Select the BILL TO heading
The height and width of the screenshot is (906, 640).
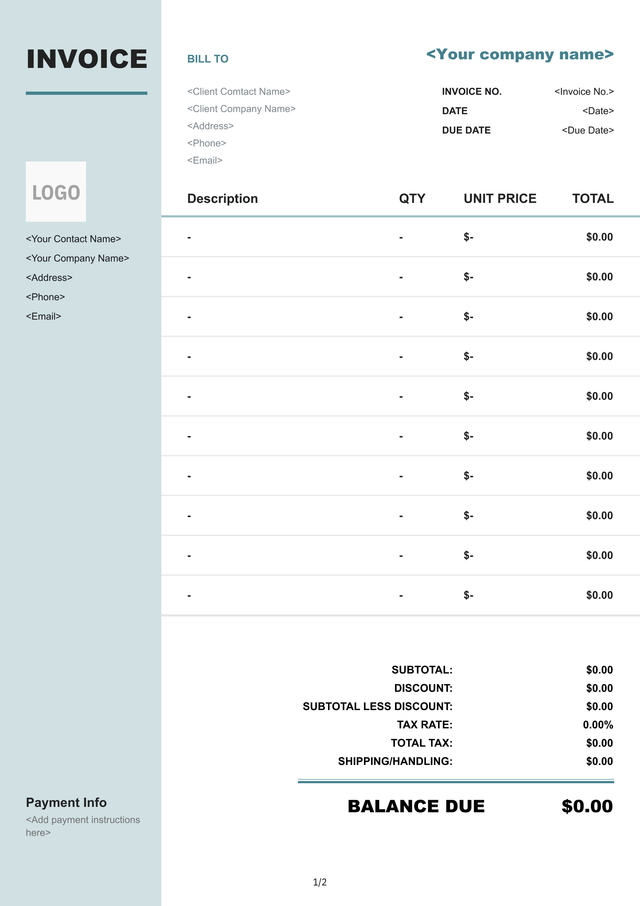(208, 59)
